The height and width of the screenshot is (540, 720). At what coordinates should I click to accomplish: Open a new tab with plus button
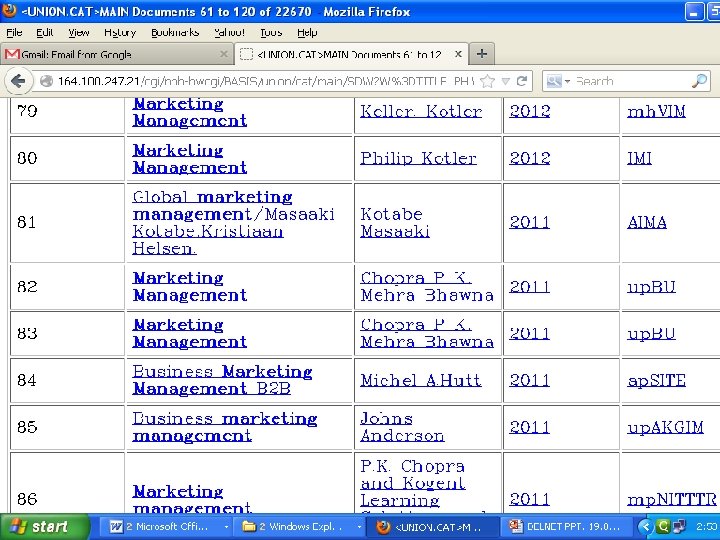(x=482, y=54)
